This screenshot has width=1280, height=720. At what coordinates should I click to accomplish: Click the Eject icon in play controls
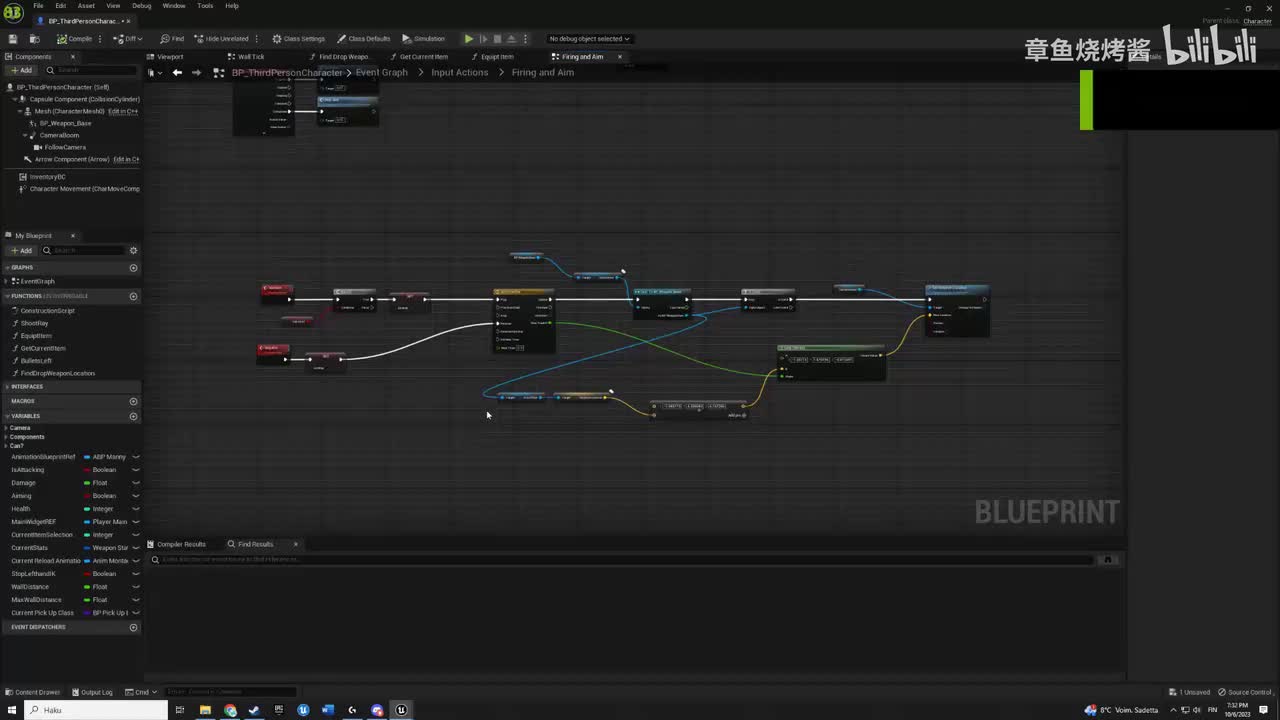click(x=511, y=39)
